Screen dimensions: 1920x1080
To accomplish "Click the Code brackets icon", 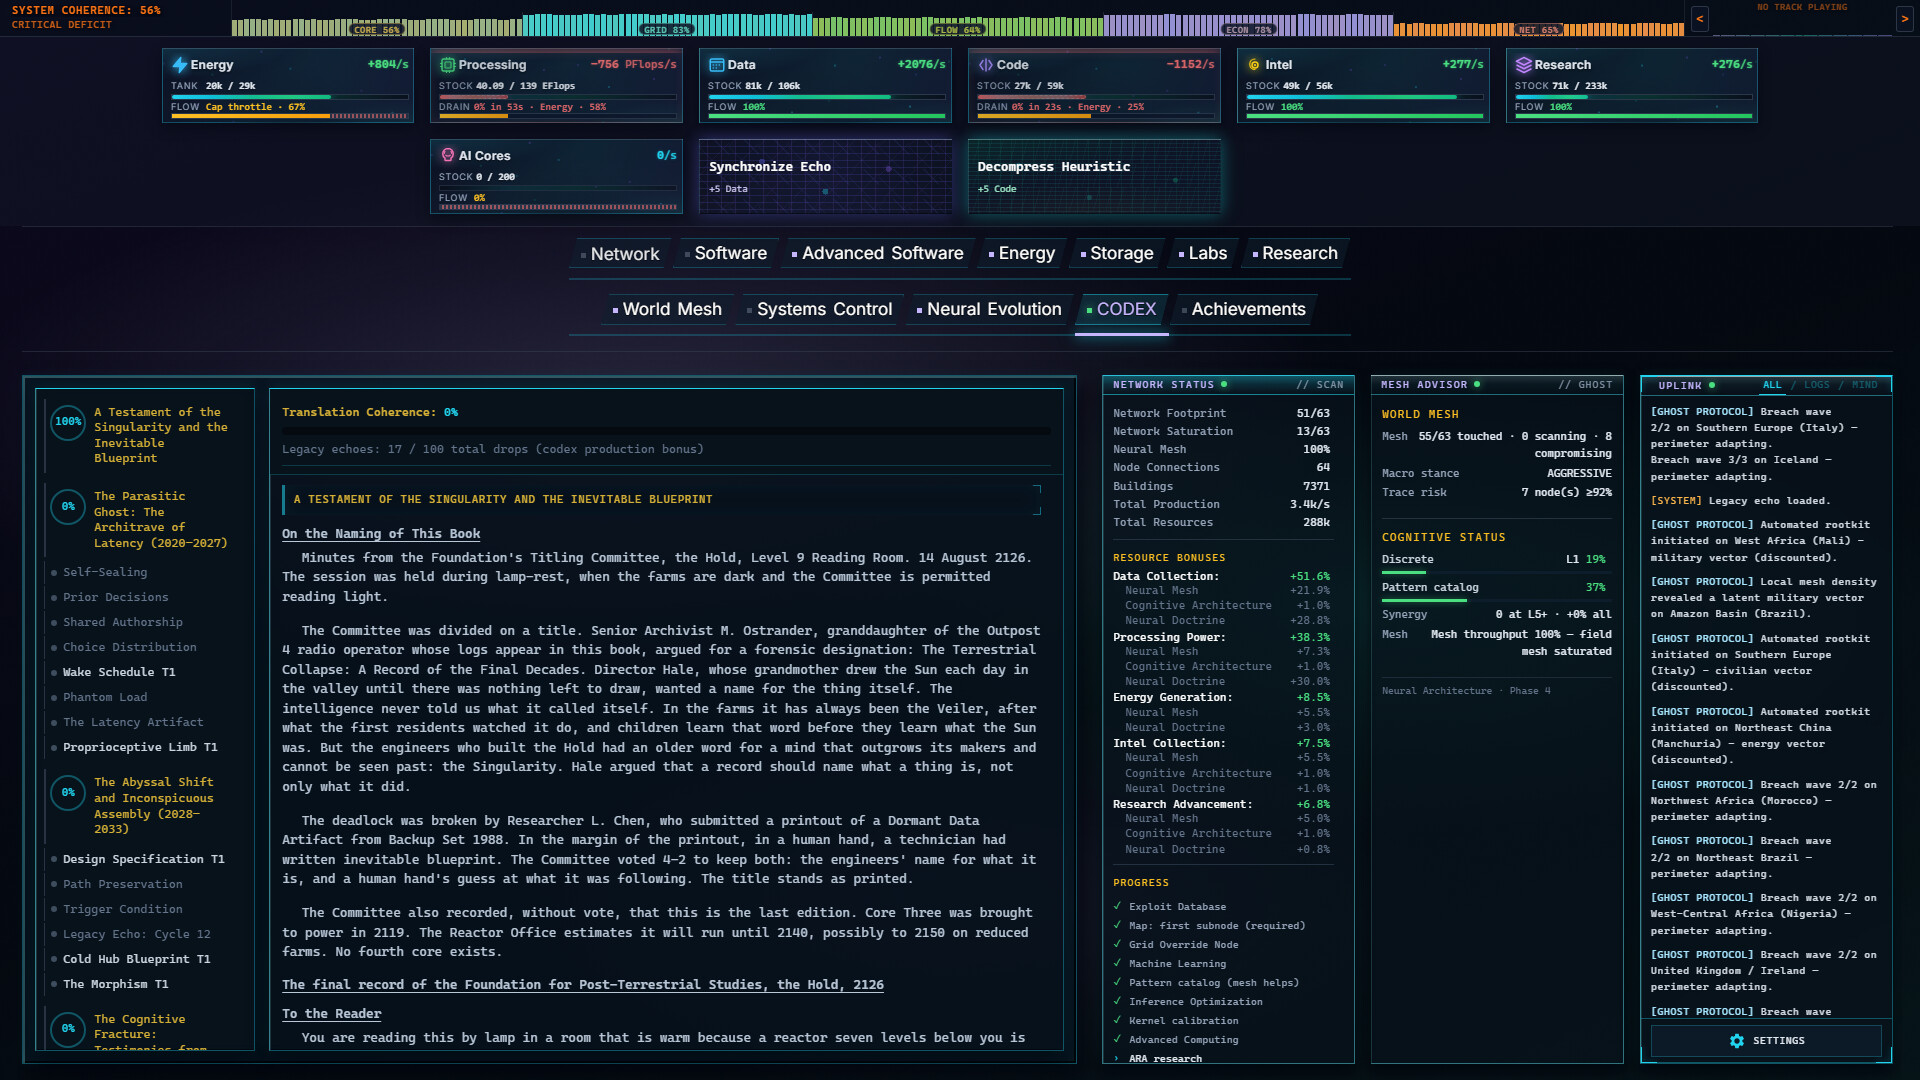I will (x=986, y=65).
